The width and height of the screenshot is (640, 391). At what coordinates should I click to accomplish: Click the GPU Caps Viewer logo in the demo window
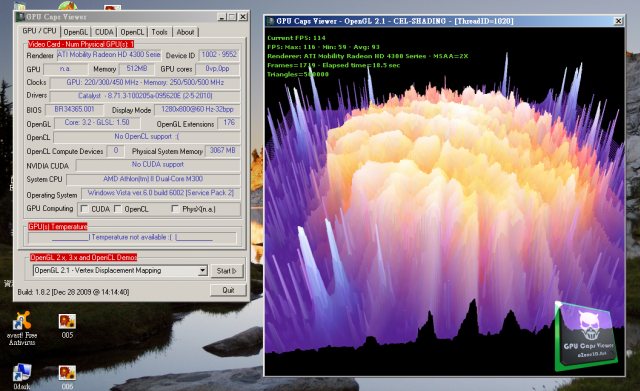point(586,335)
